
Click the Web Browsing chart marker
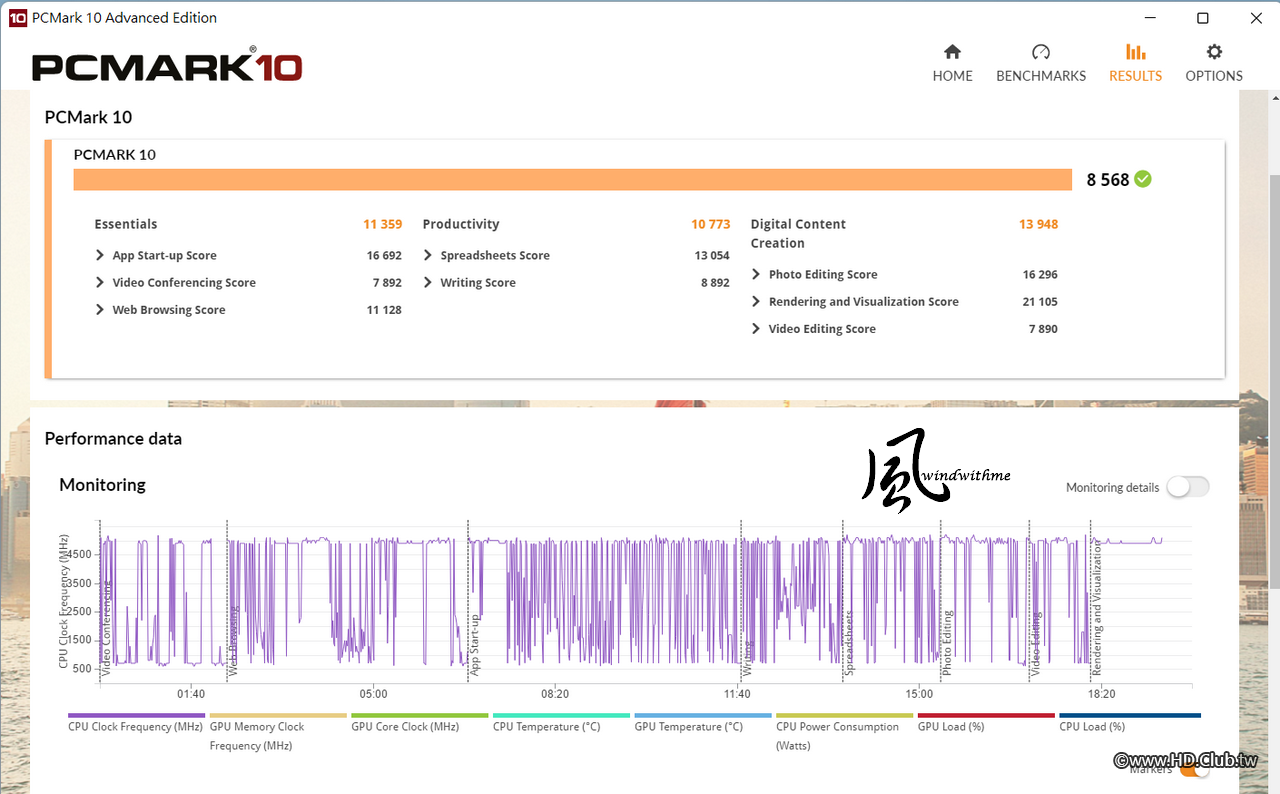(233, 641)
